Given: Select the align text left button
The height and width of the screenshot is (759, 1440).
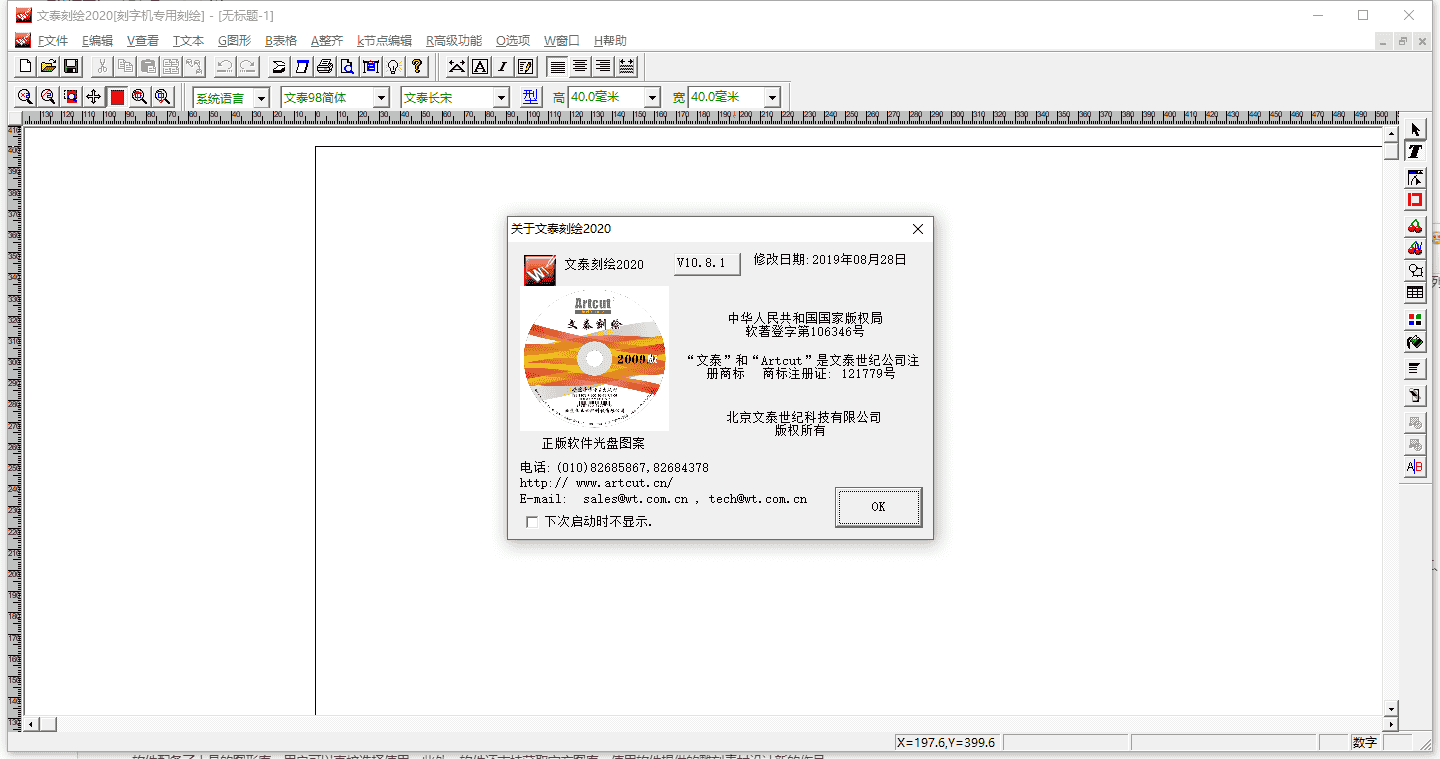Looking at the screenshot, I should pos(557,67).
